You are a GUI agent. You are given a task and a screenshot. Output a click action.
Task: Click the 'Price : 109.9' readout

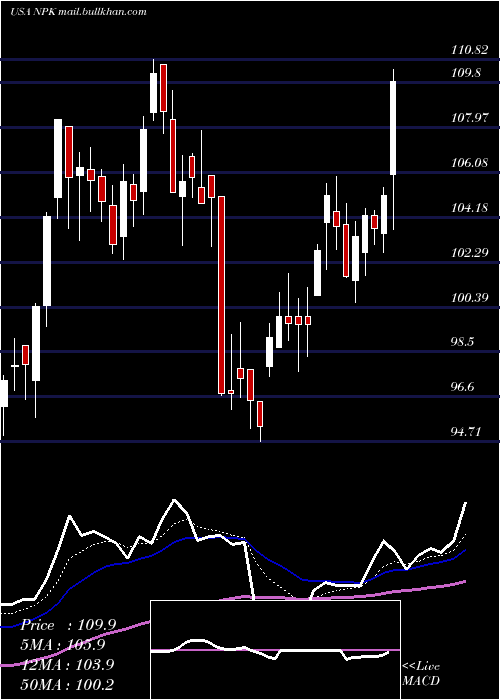pyautogui.click(x=68, y=625)
